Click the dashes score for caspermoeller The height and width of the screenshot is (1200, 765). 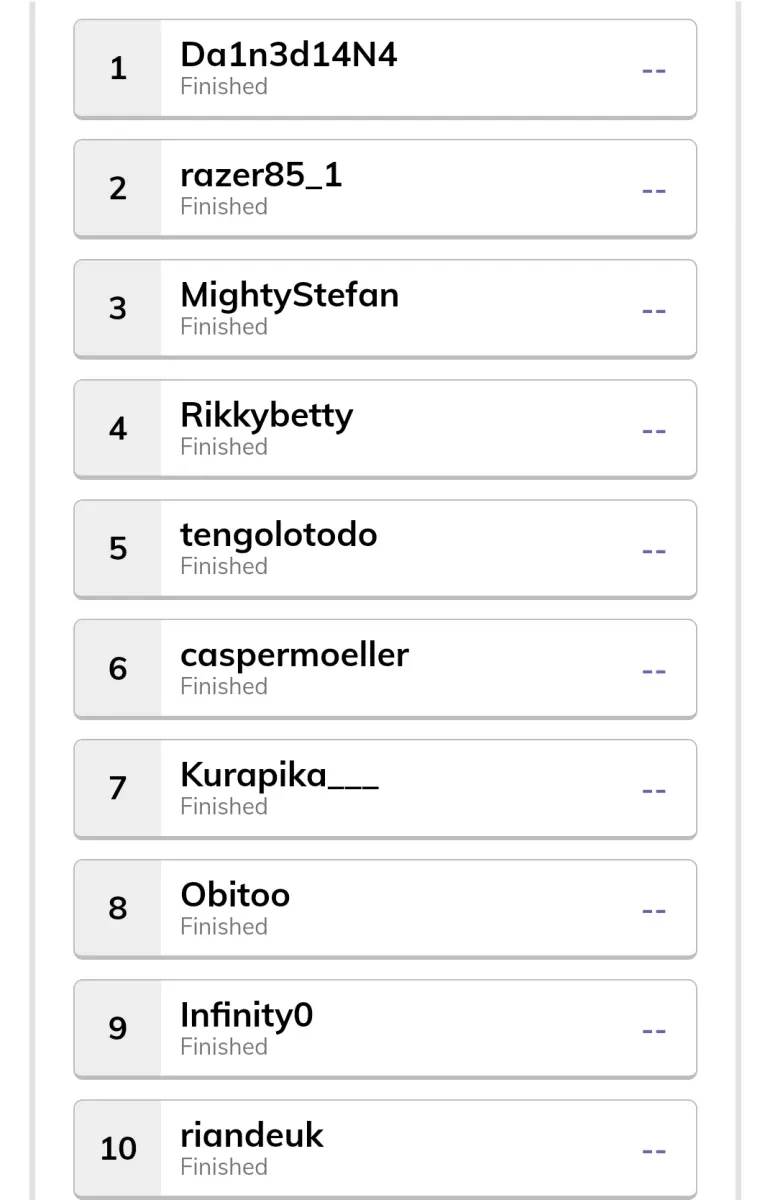click(654, 670)
